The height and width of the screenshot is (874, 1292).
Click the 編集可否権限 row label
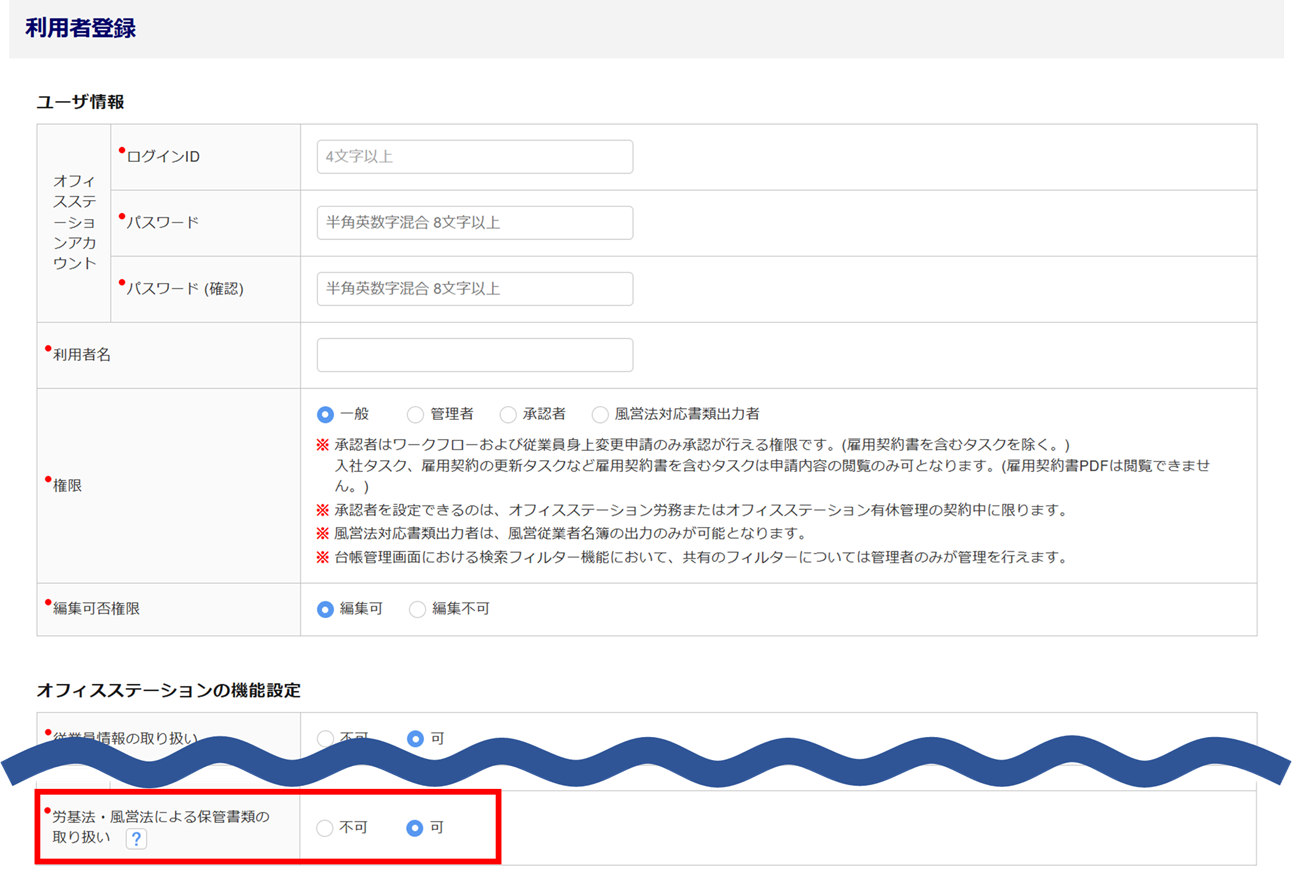(96, 609)
